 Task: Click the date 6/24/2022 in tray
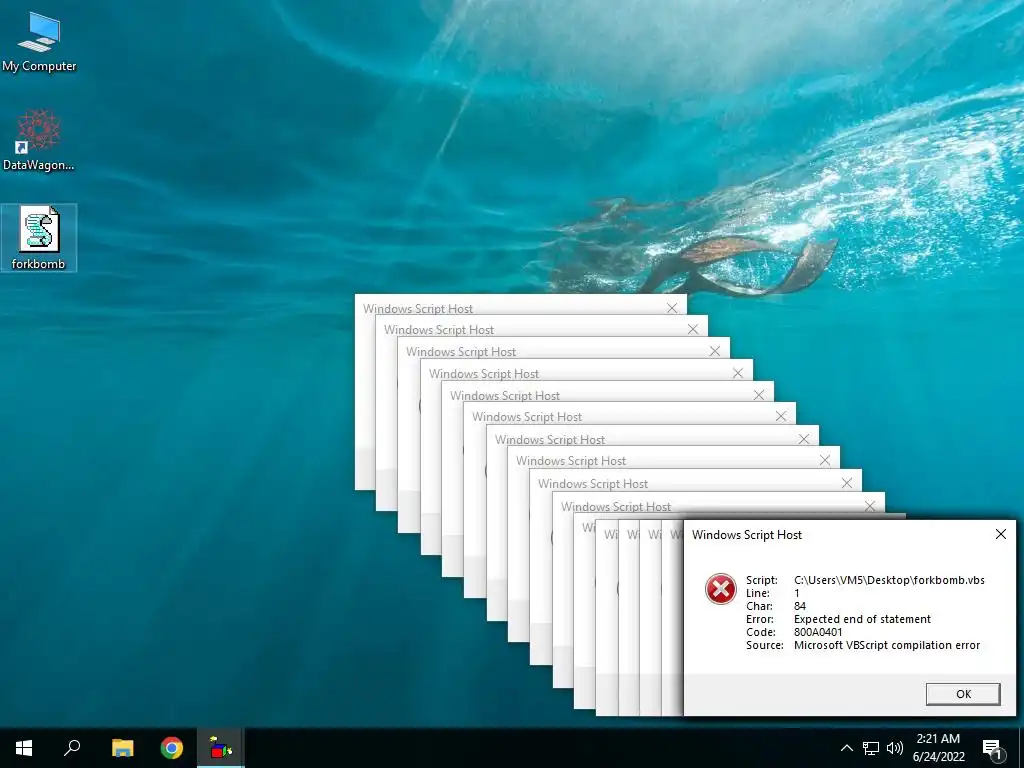(938, 757)
